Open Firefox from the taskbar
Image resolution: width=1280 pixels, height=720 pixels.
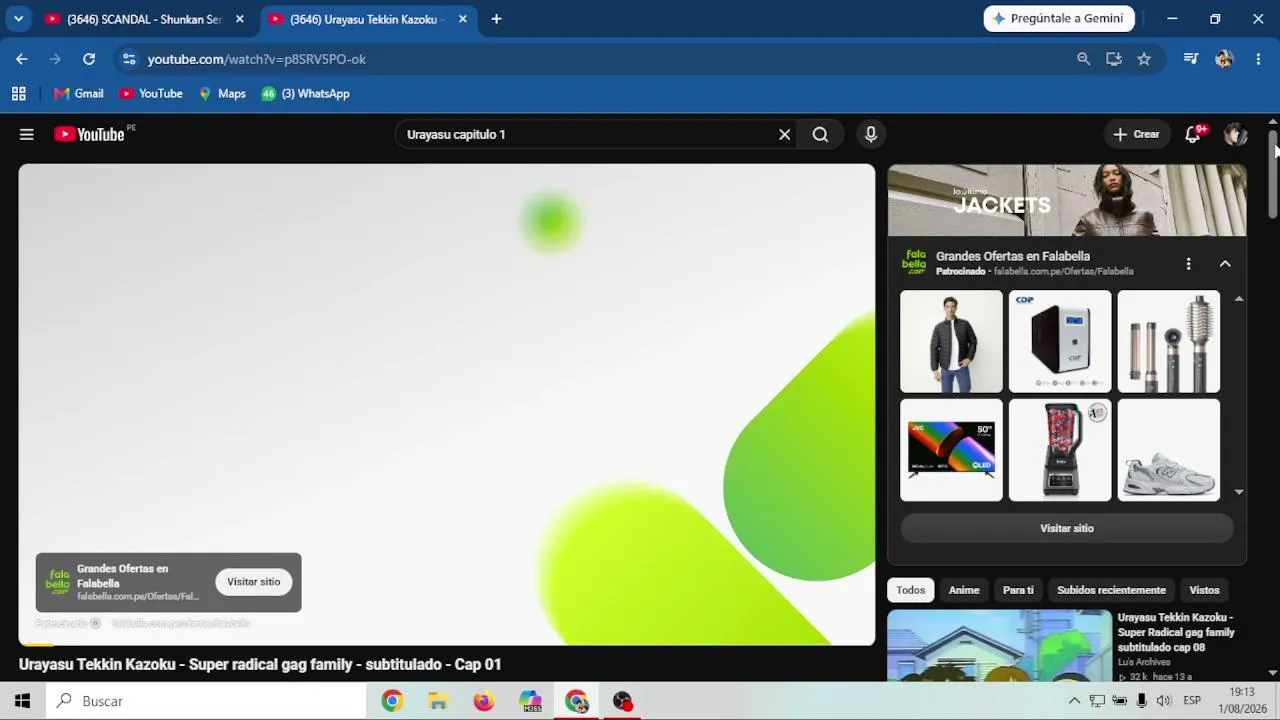click(x=484, y=701)
